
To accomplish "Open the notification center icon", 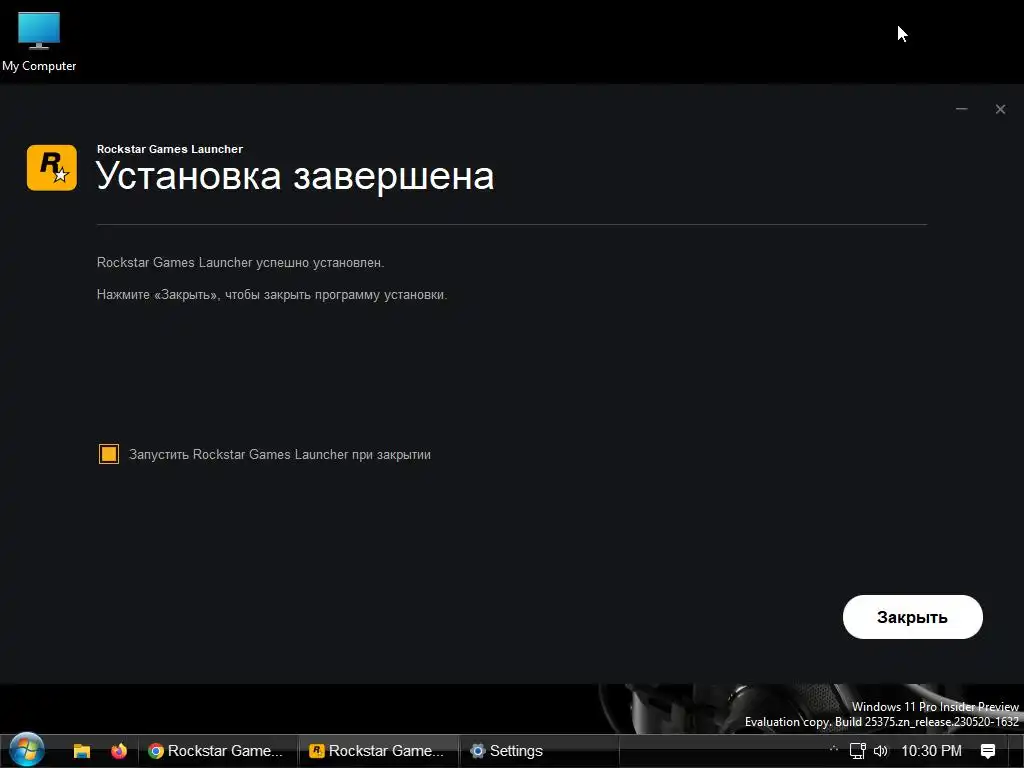I will coord(988,752).
